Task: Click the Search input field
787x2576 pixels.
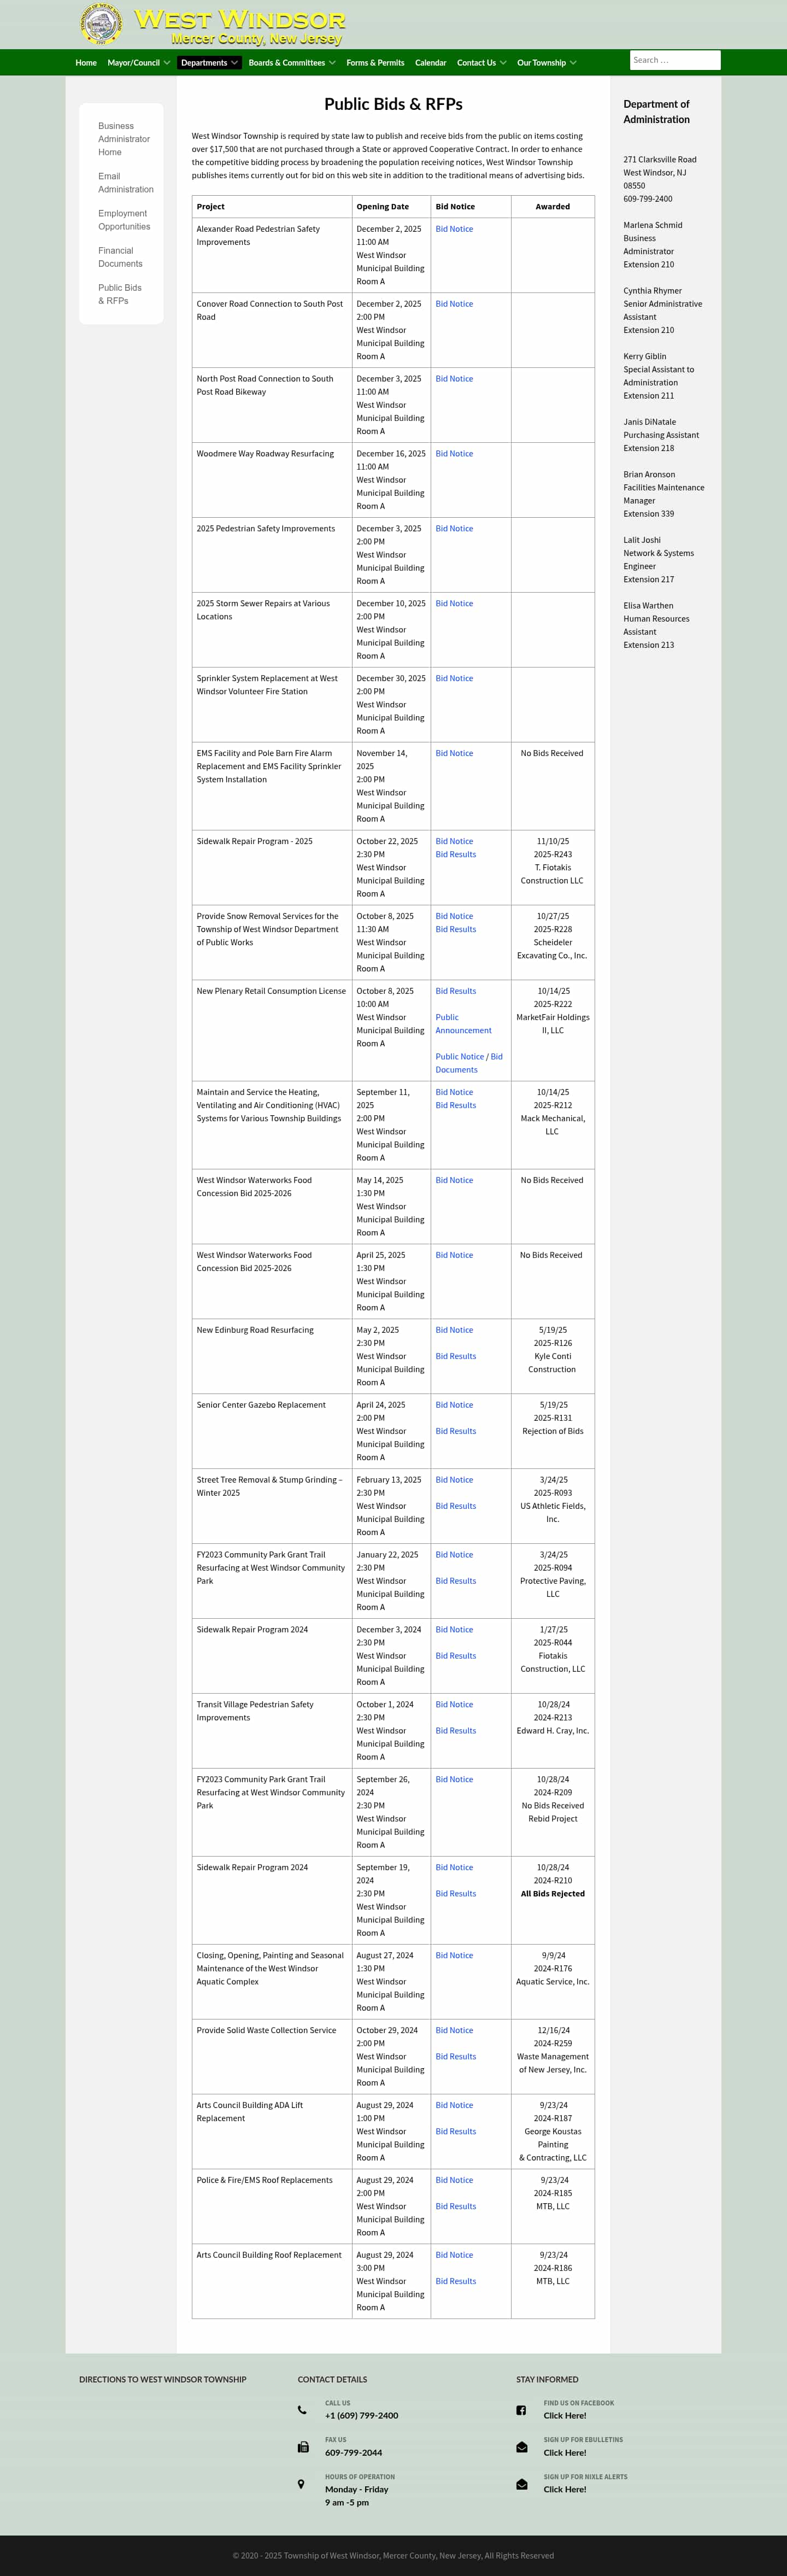Action: tap(675, 60)
